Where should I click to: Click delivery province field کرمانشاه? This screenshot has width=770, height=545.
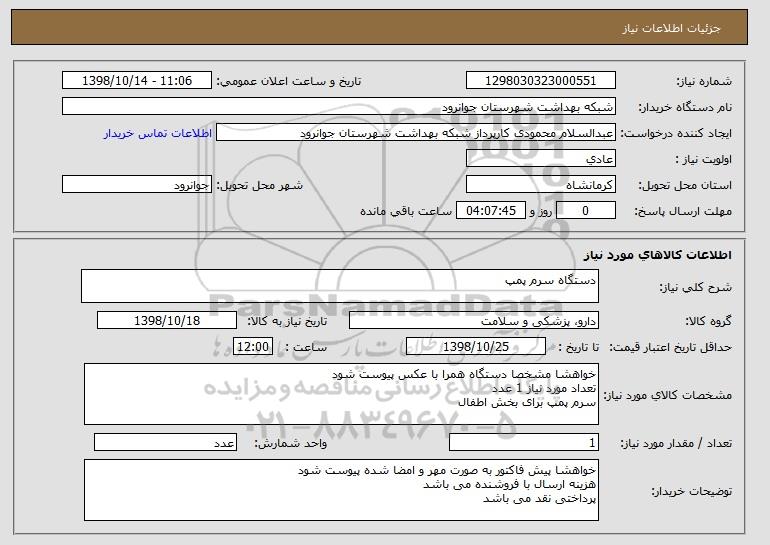pyautogui.click(x=541, y=185)
